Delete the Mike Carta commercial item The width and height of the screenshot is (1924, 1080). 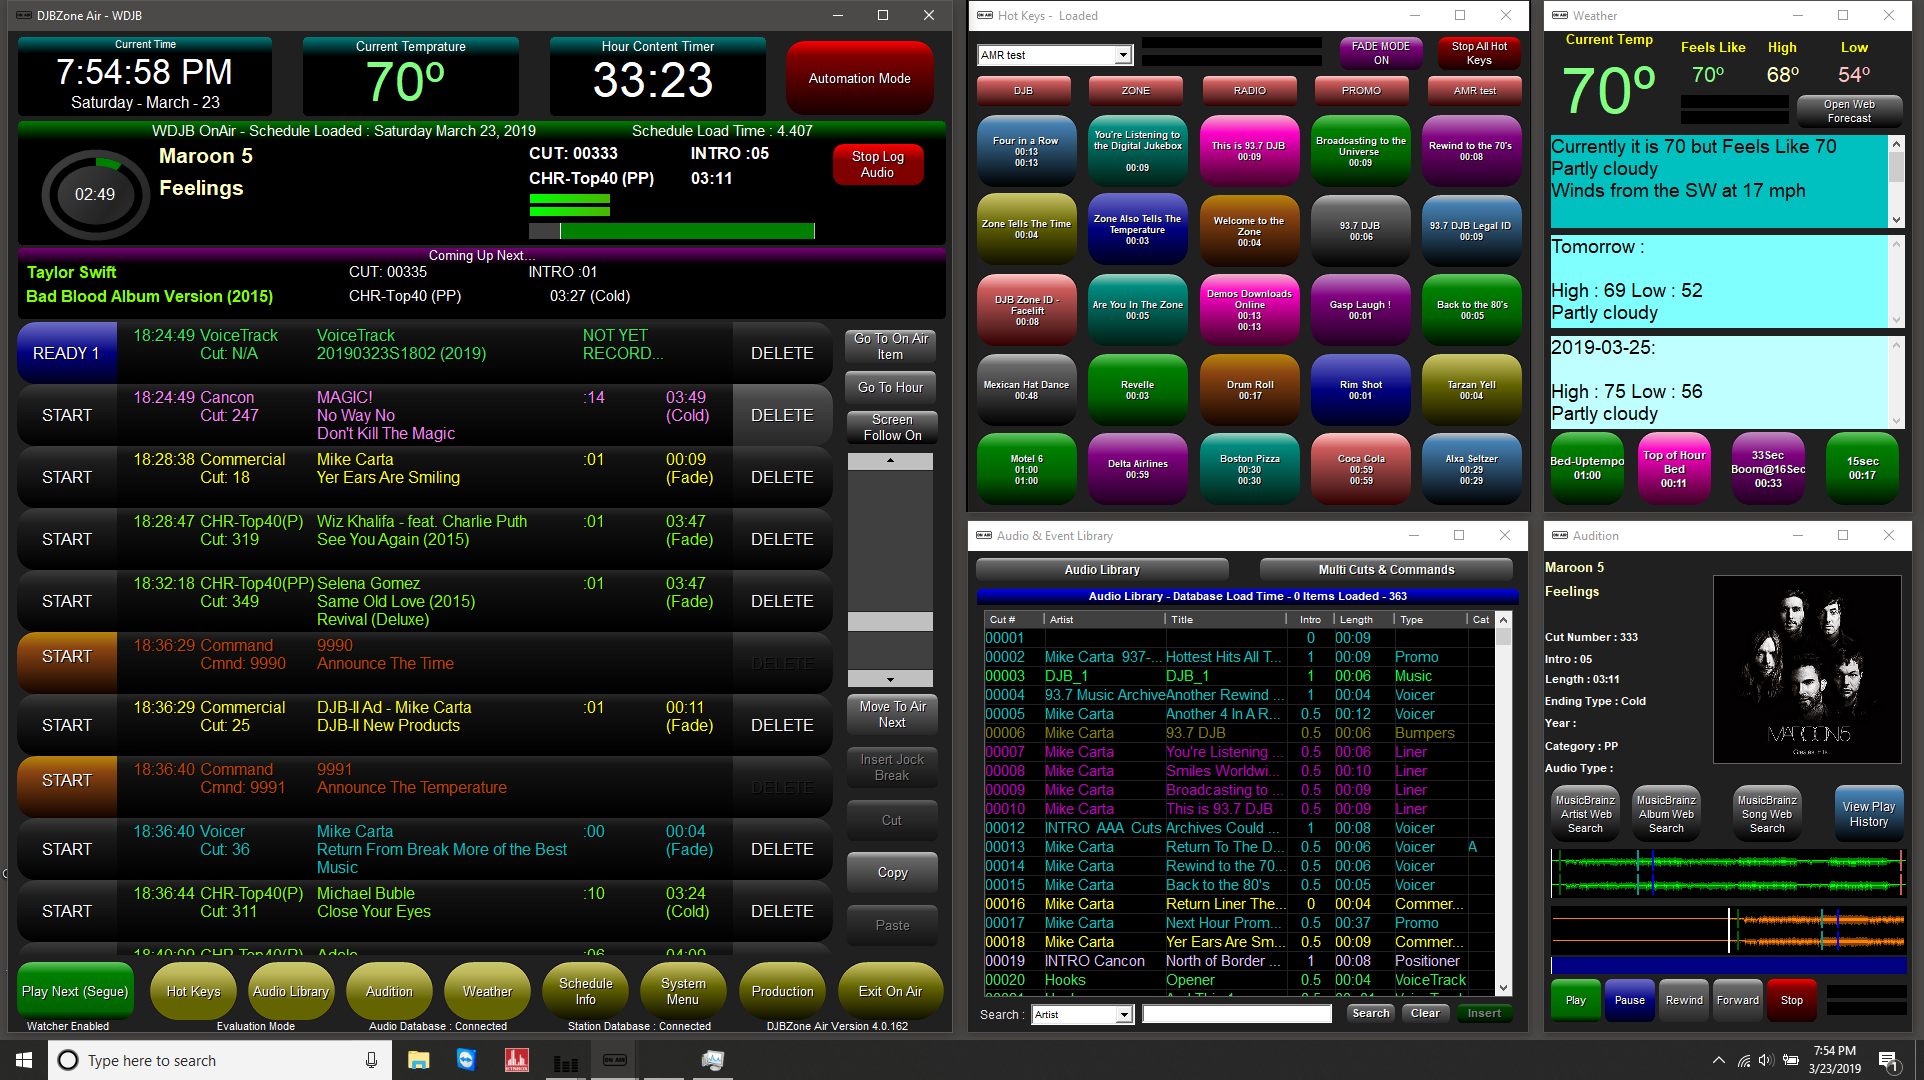[781, 477]
